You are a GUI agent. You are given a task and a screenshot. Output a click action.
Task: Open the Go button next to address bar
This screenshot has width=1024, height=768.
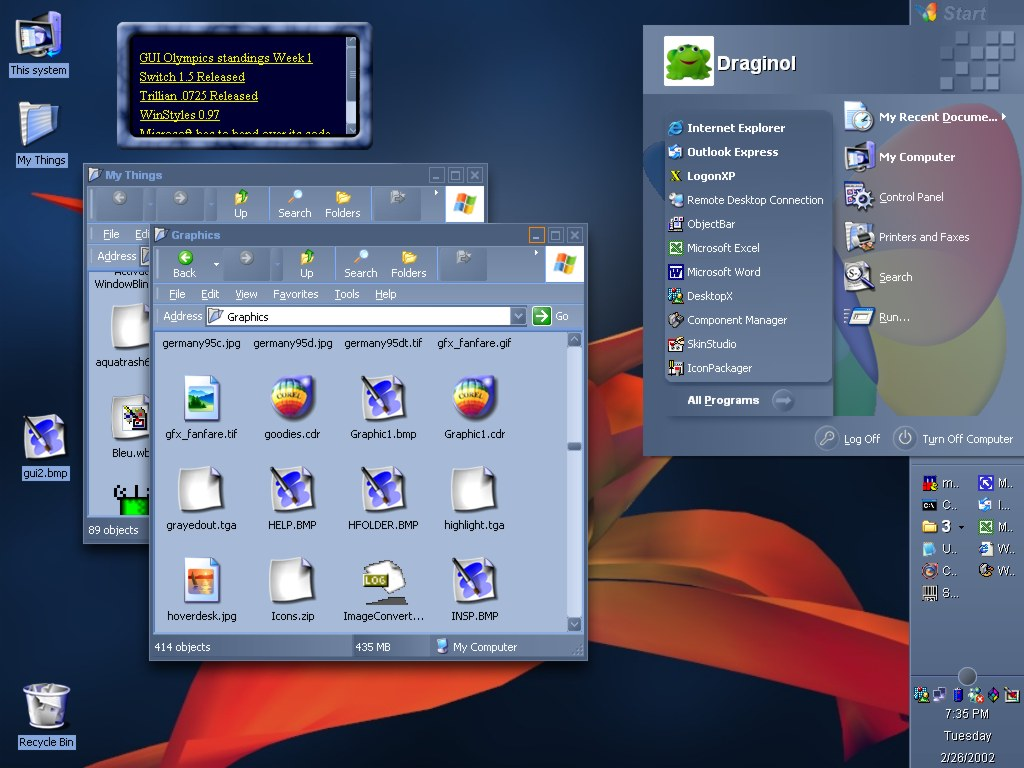pyautogui.click(x=551, y=316)
